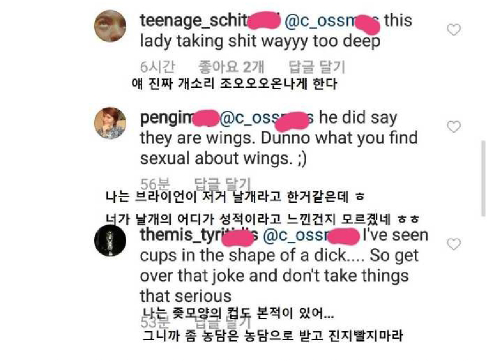
Task: Reply to teenage_schit comment via 답글 달기
Action: tap(317, 67)
